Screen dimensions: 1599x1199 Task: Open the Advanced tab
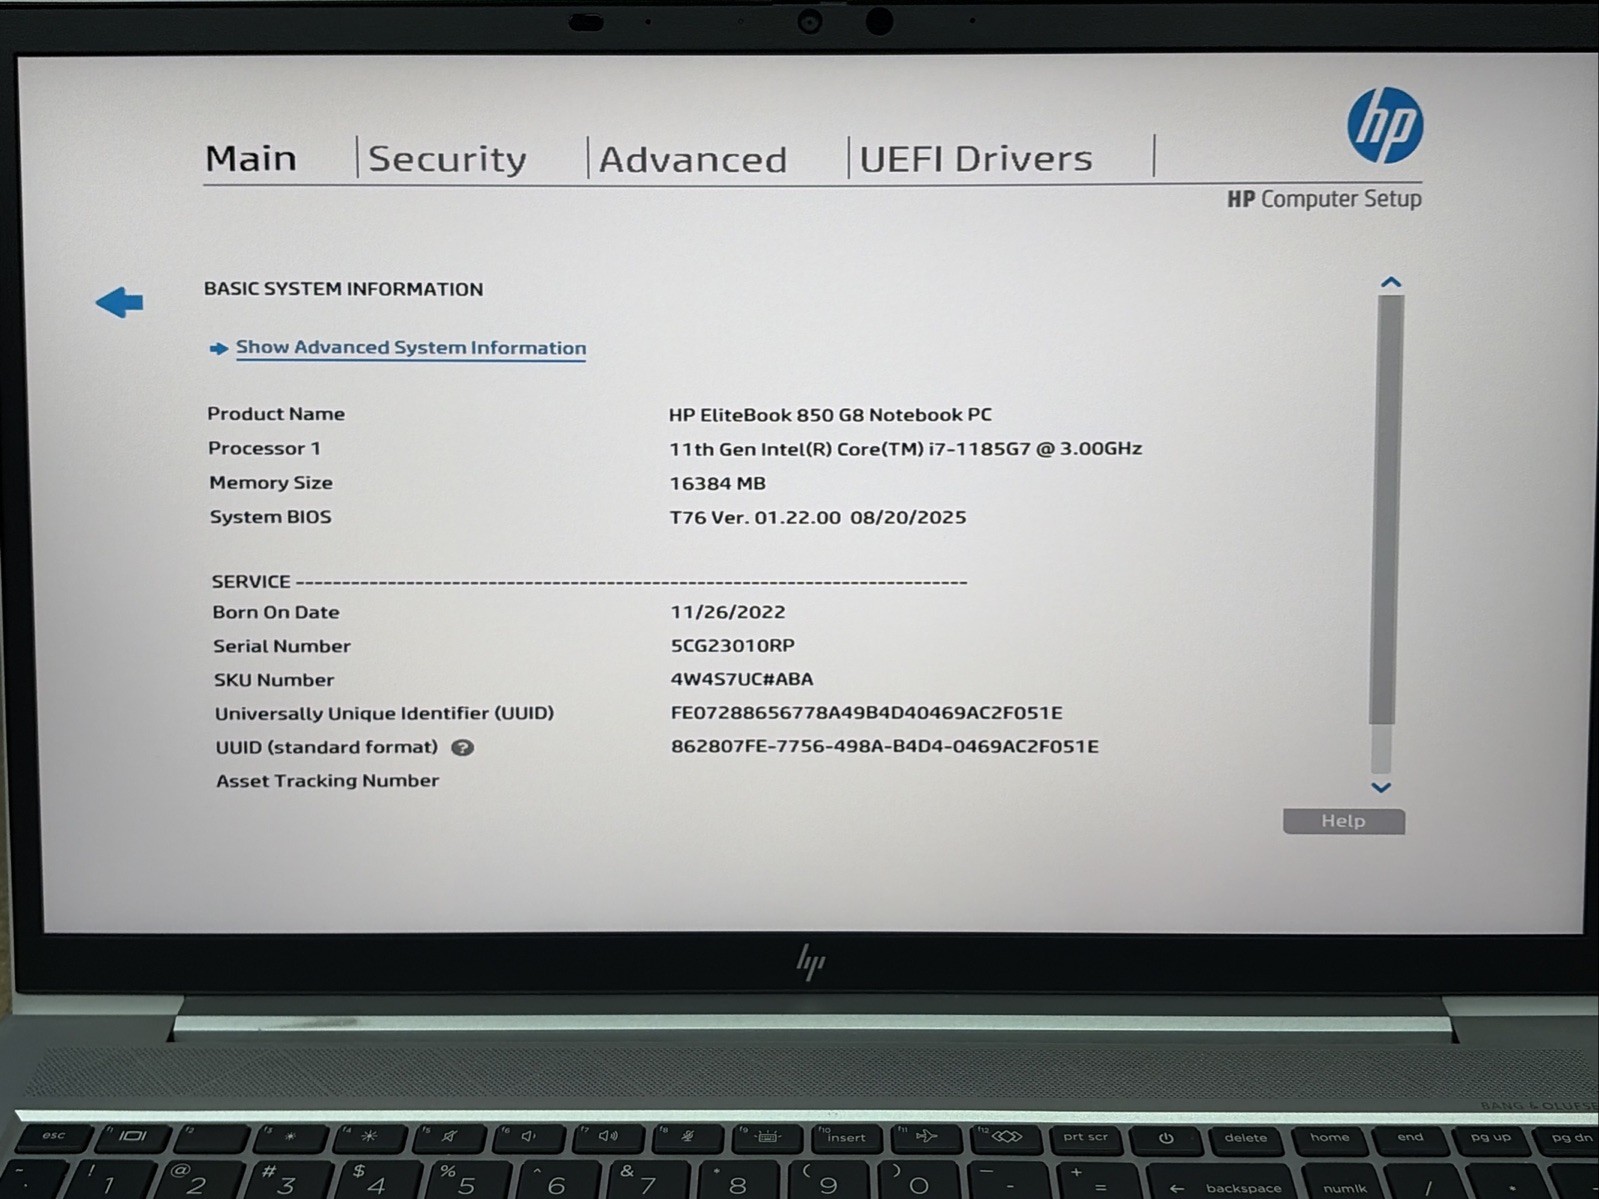(x=693, y=160)
